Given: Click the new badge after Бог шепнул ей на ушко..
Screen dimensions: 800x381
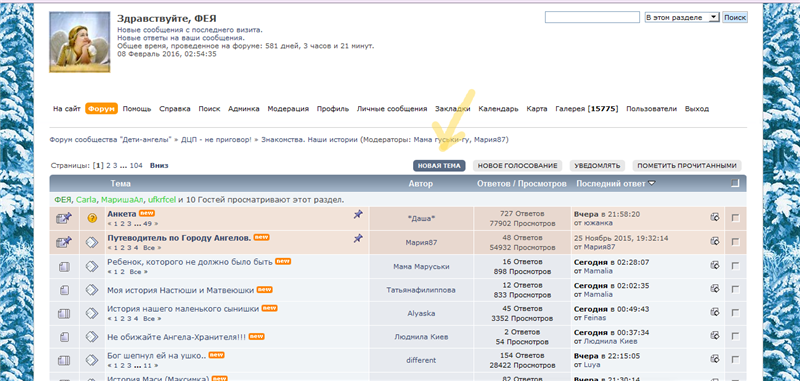Looking at the screenshot, I should click(217, 355).
